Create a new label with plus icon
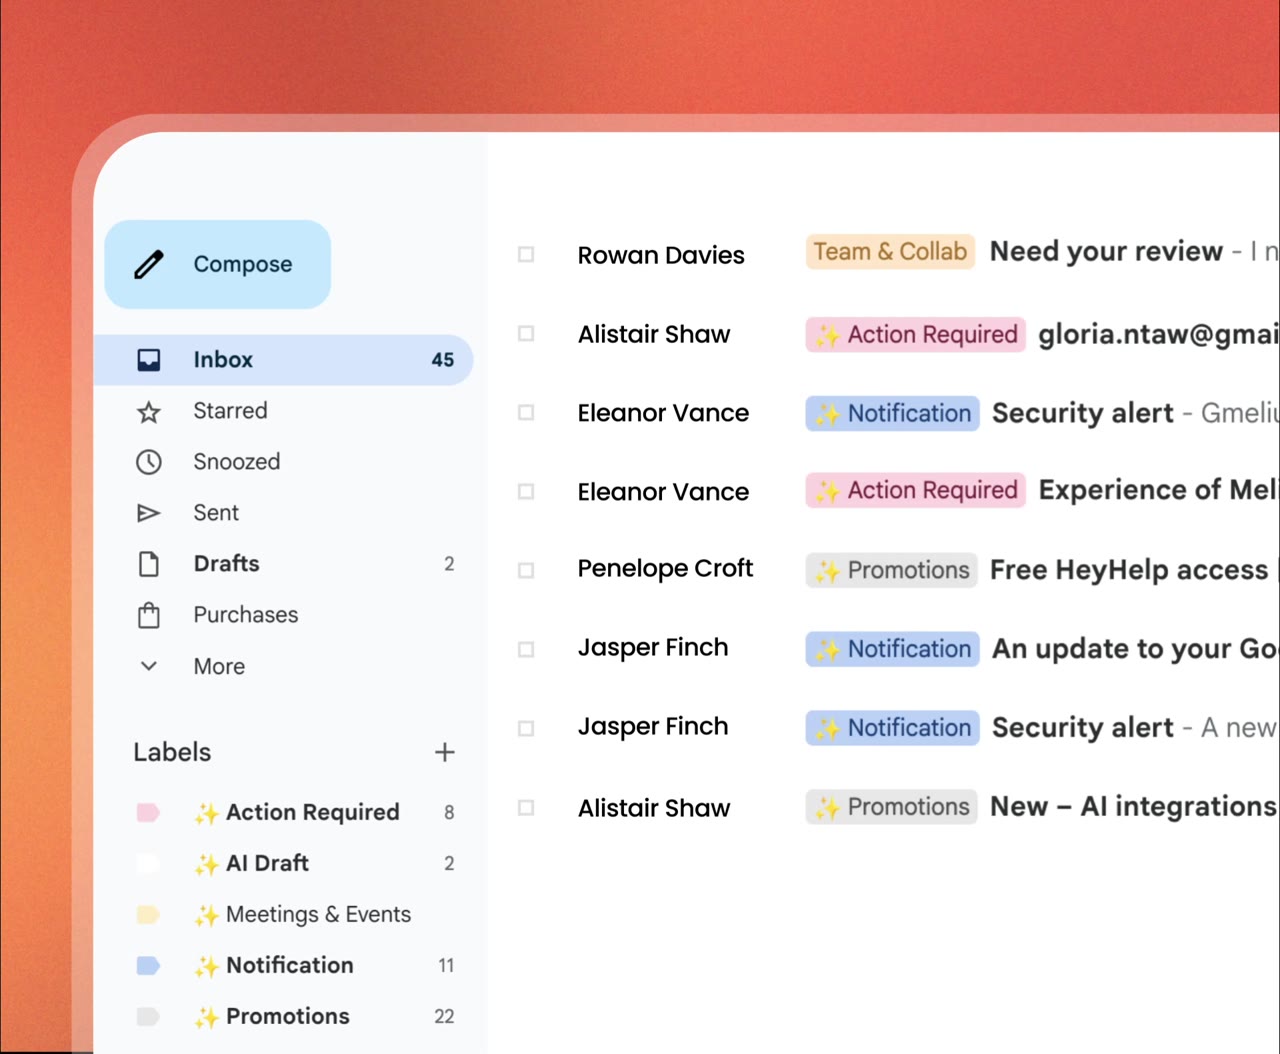This screenshot has height=1054, width=1280. tap(445, 752)
